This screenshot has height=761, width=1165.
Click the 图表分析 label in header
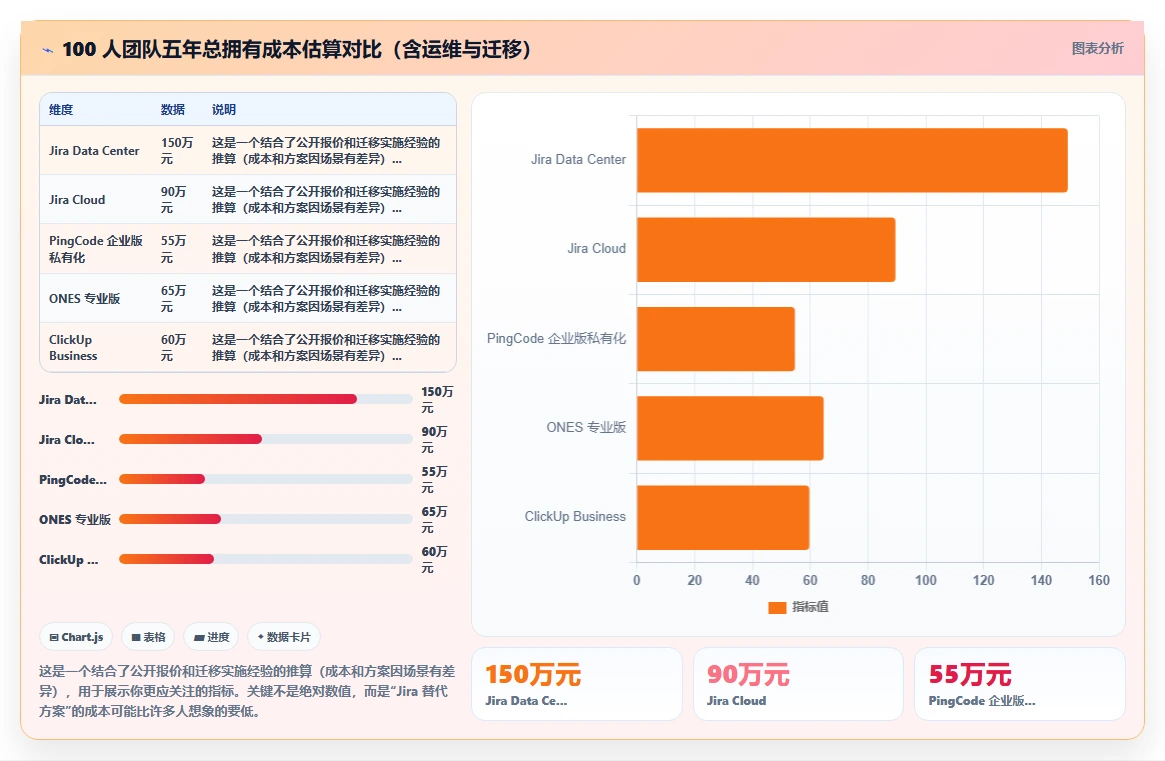click(1097, 48)
